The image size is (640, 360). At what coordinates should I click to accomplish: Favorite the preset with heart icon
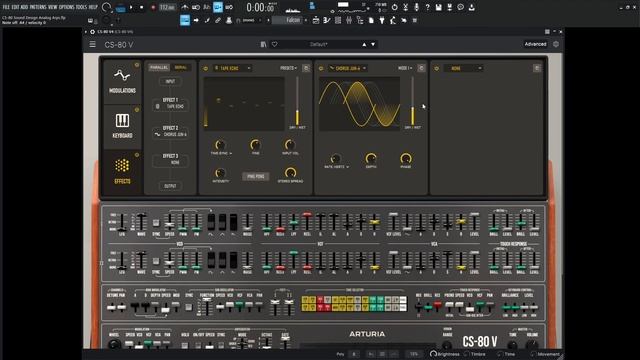pyautogui.click(x=275, y=44)
